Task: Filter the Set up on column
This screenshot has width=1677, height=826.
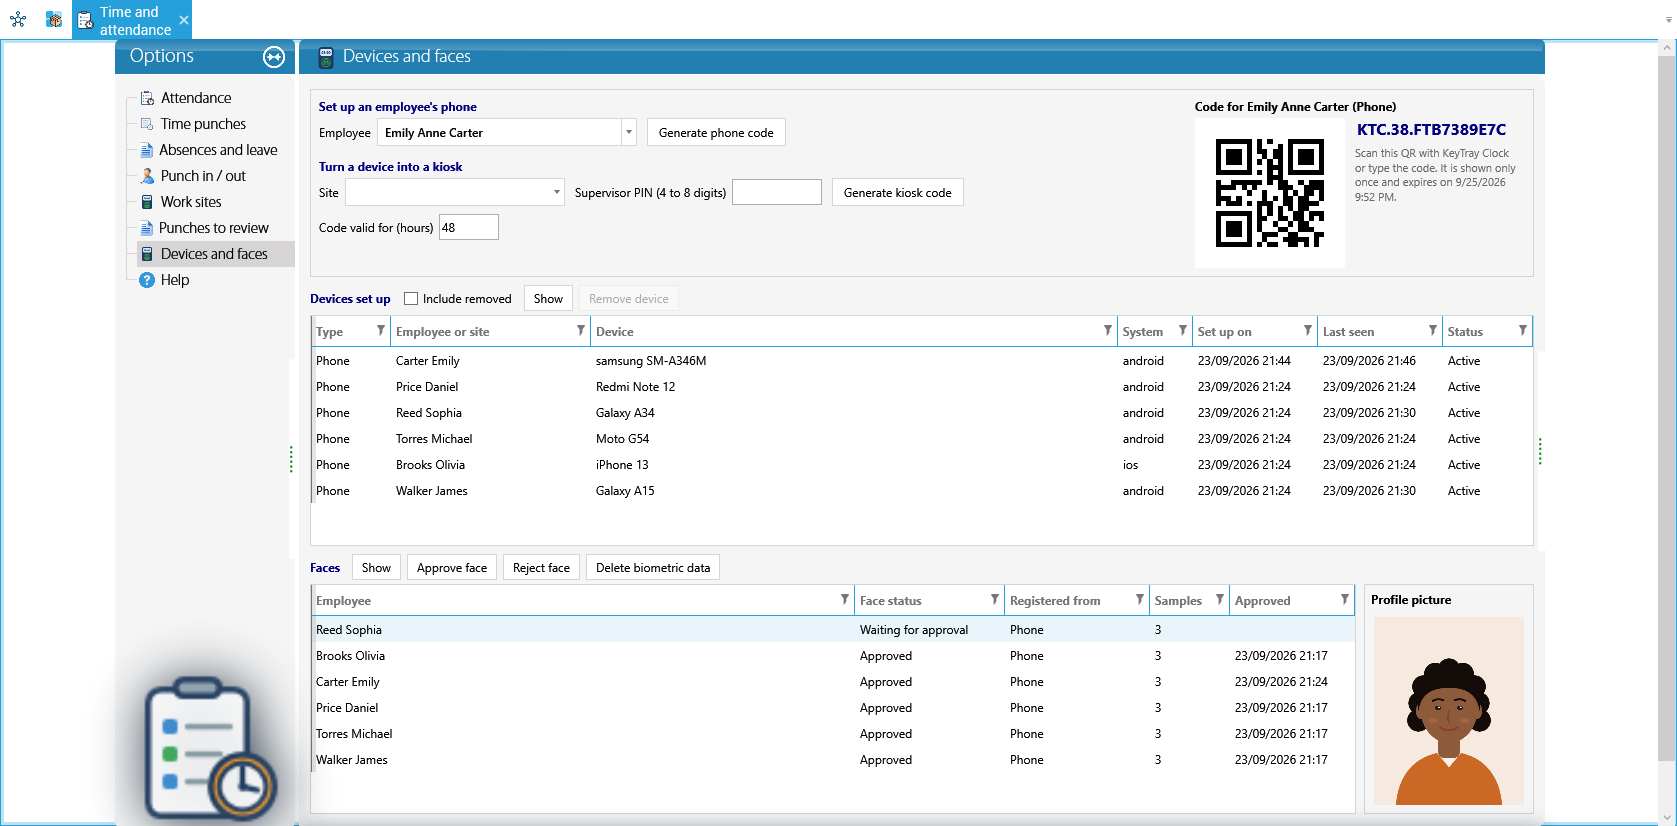Action: tap(1307, 331)
